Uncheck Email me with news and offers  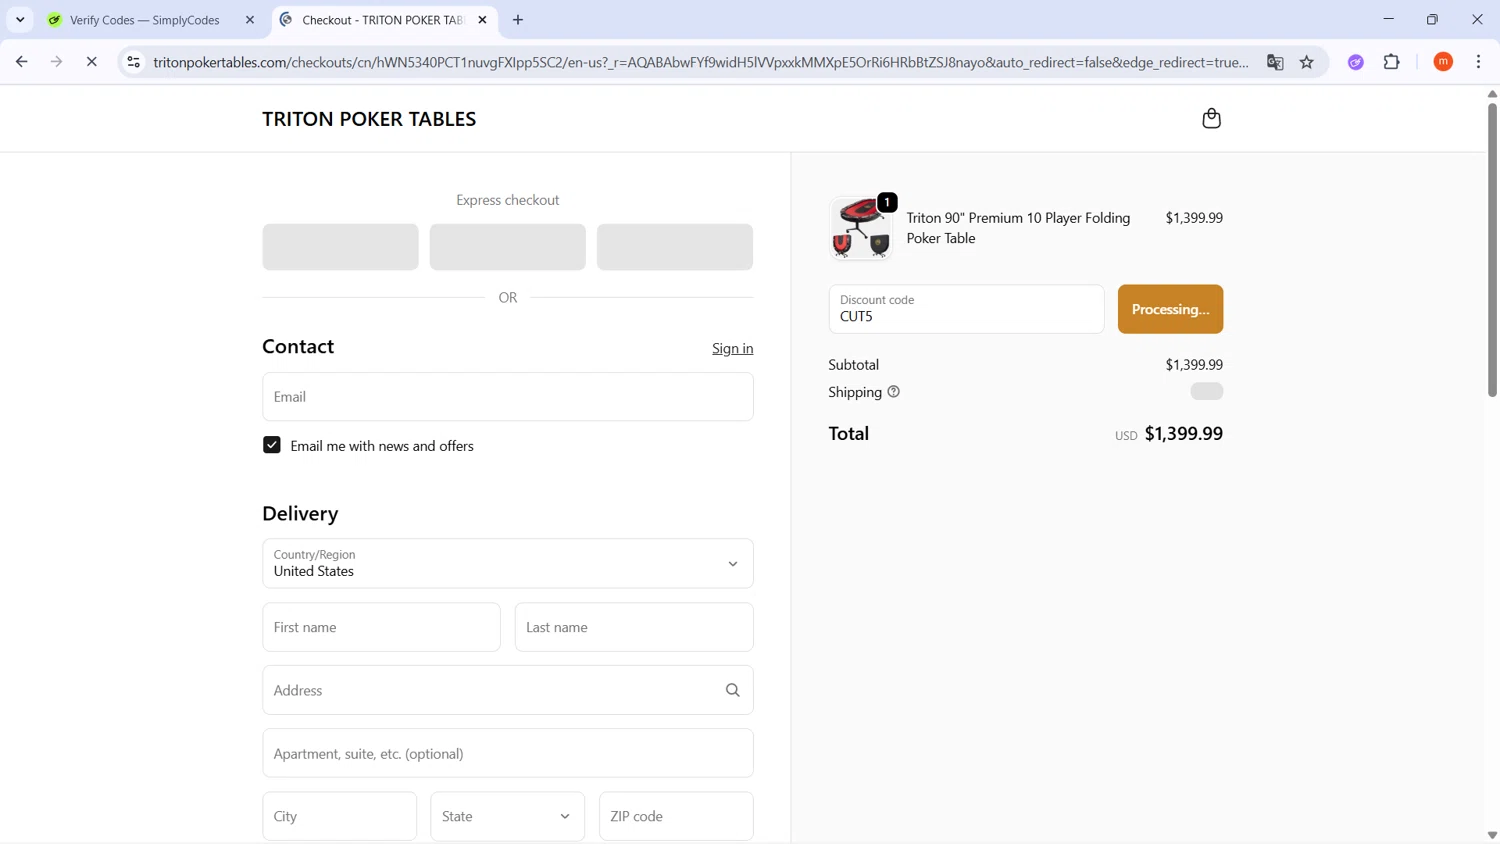tap(272, 445)
